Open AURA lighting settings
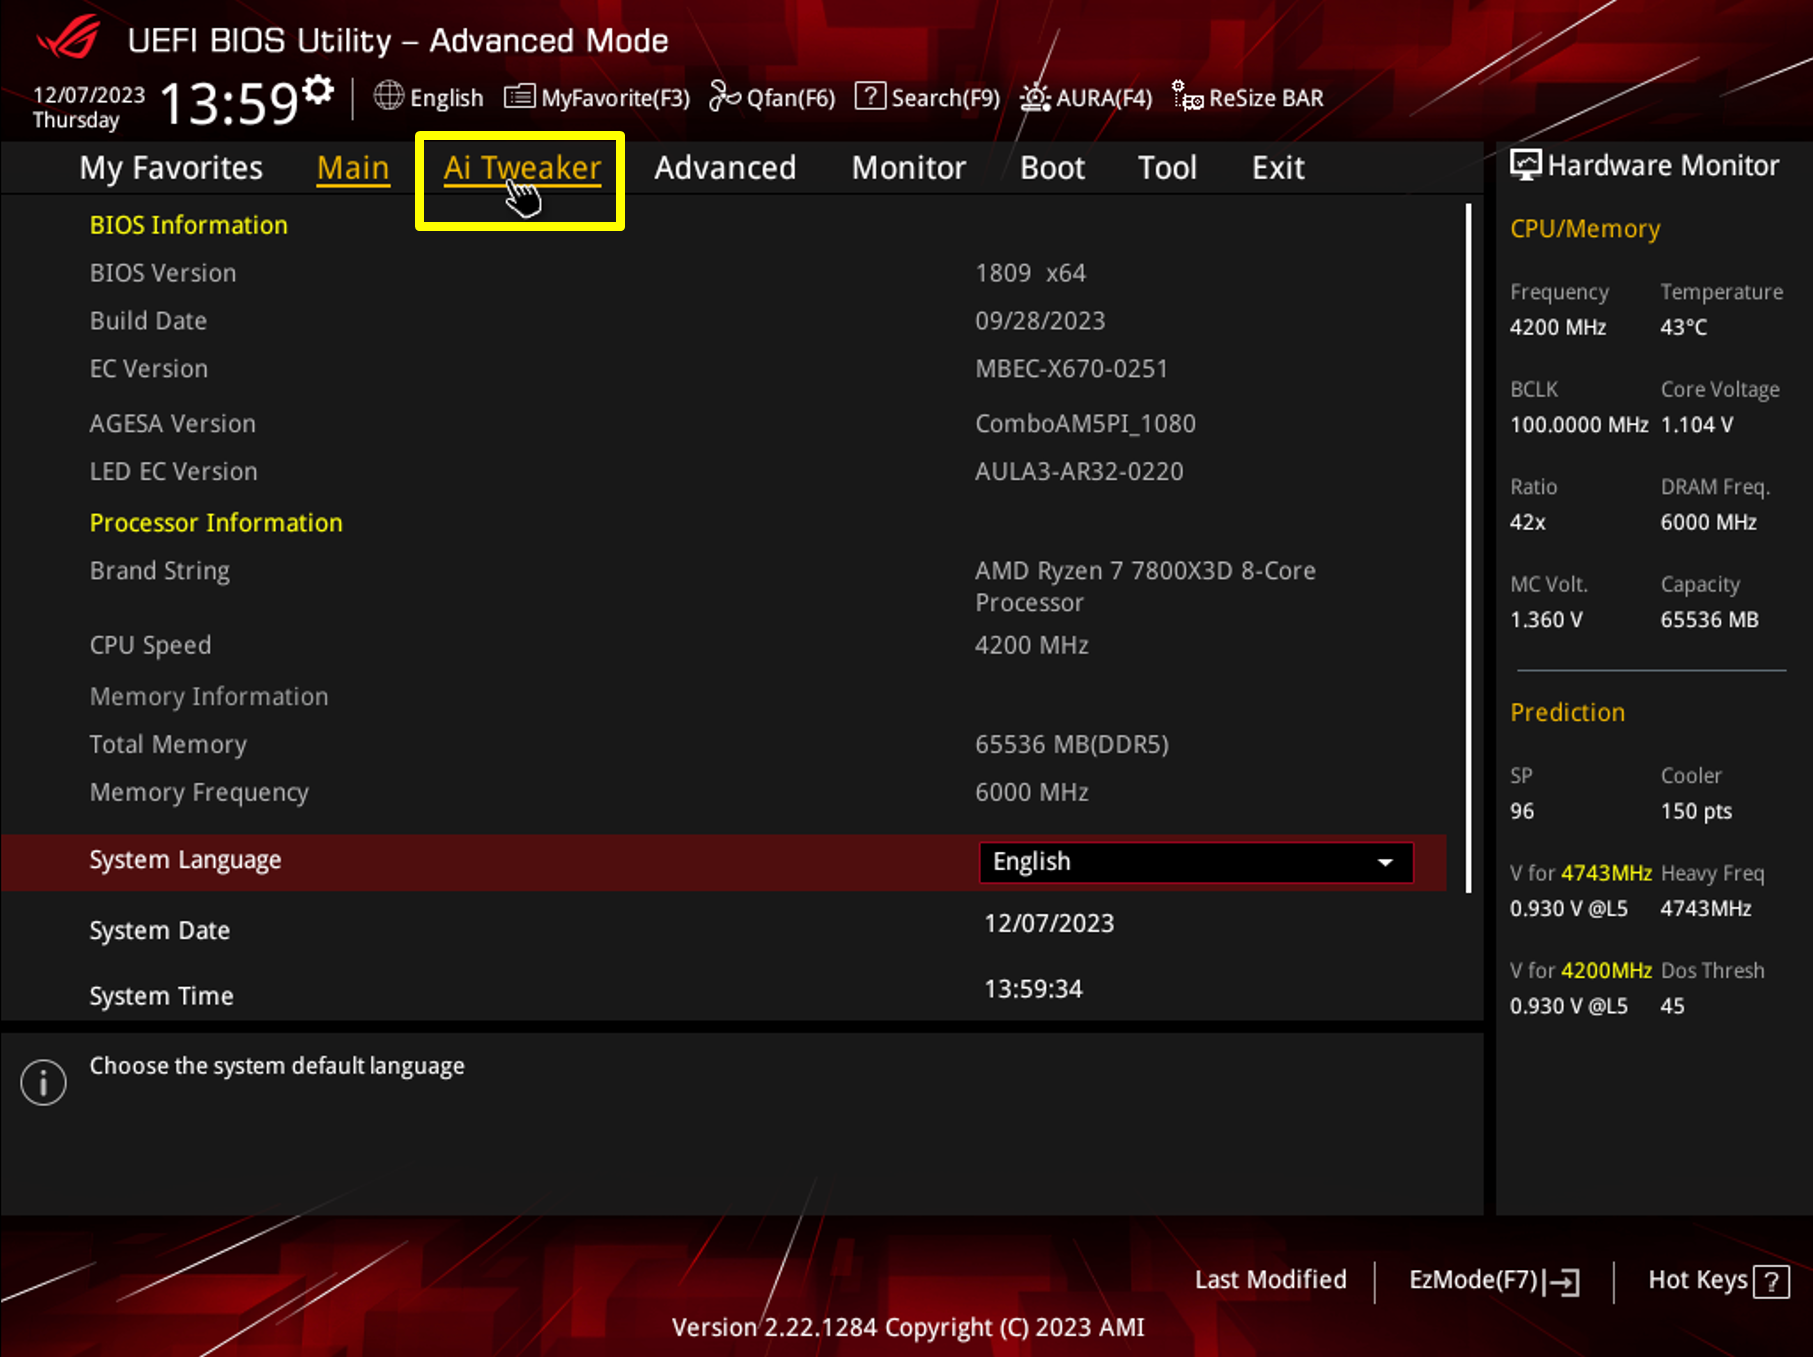The height and width of the screenshot is (1357, 1813). (1085, 97)
